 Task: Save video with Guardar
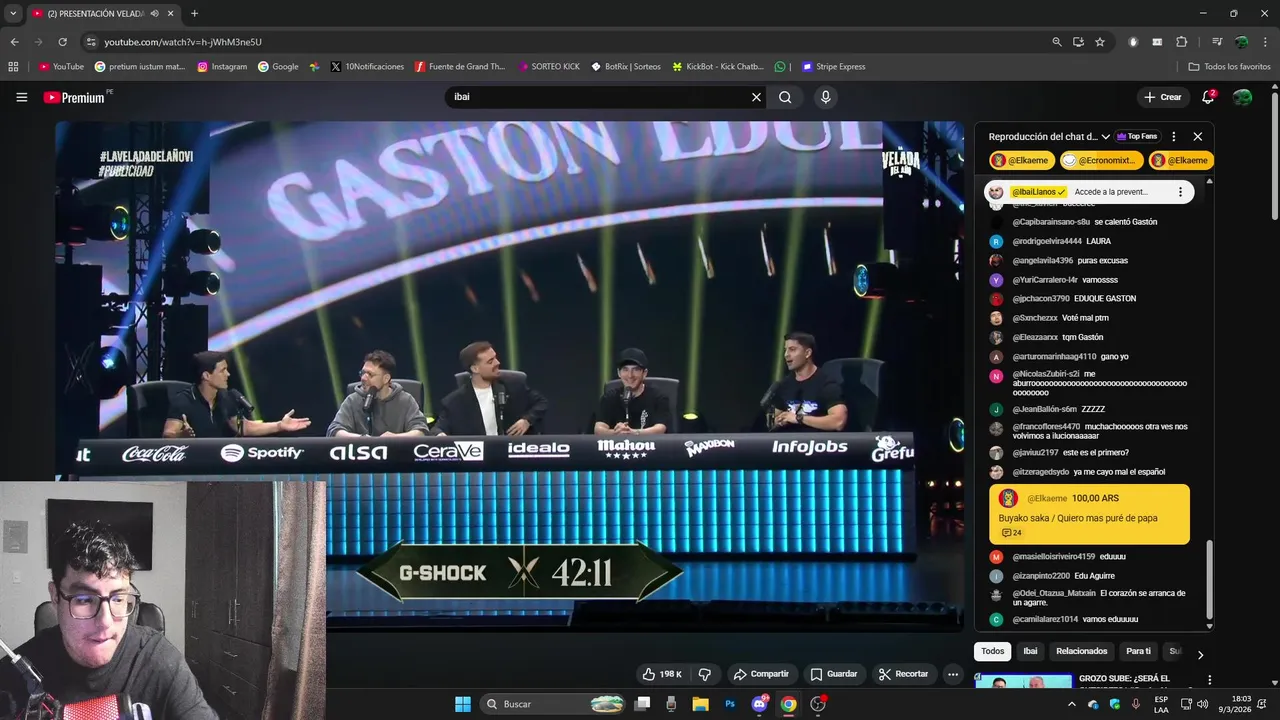click(x=834, y=674)
